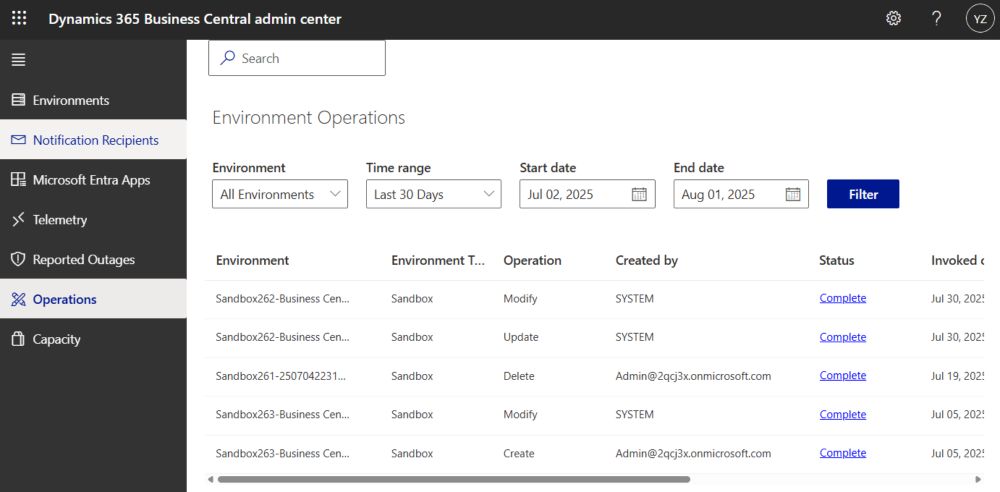Open the End date calendar picker

pyautogui.click(x=793, y=194)
